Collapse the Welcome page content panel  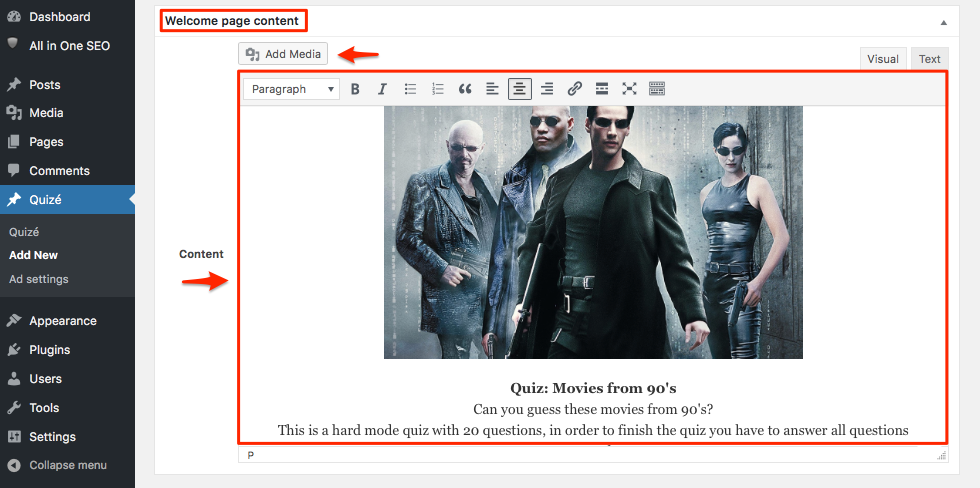click(944, 22)
